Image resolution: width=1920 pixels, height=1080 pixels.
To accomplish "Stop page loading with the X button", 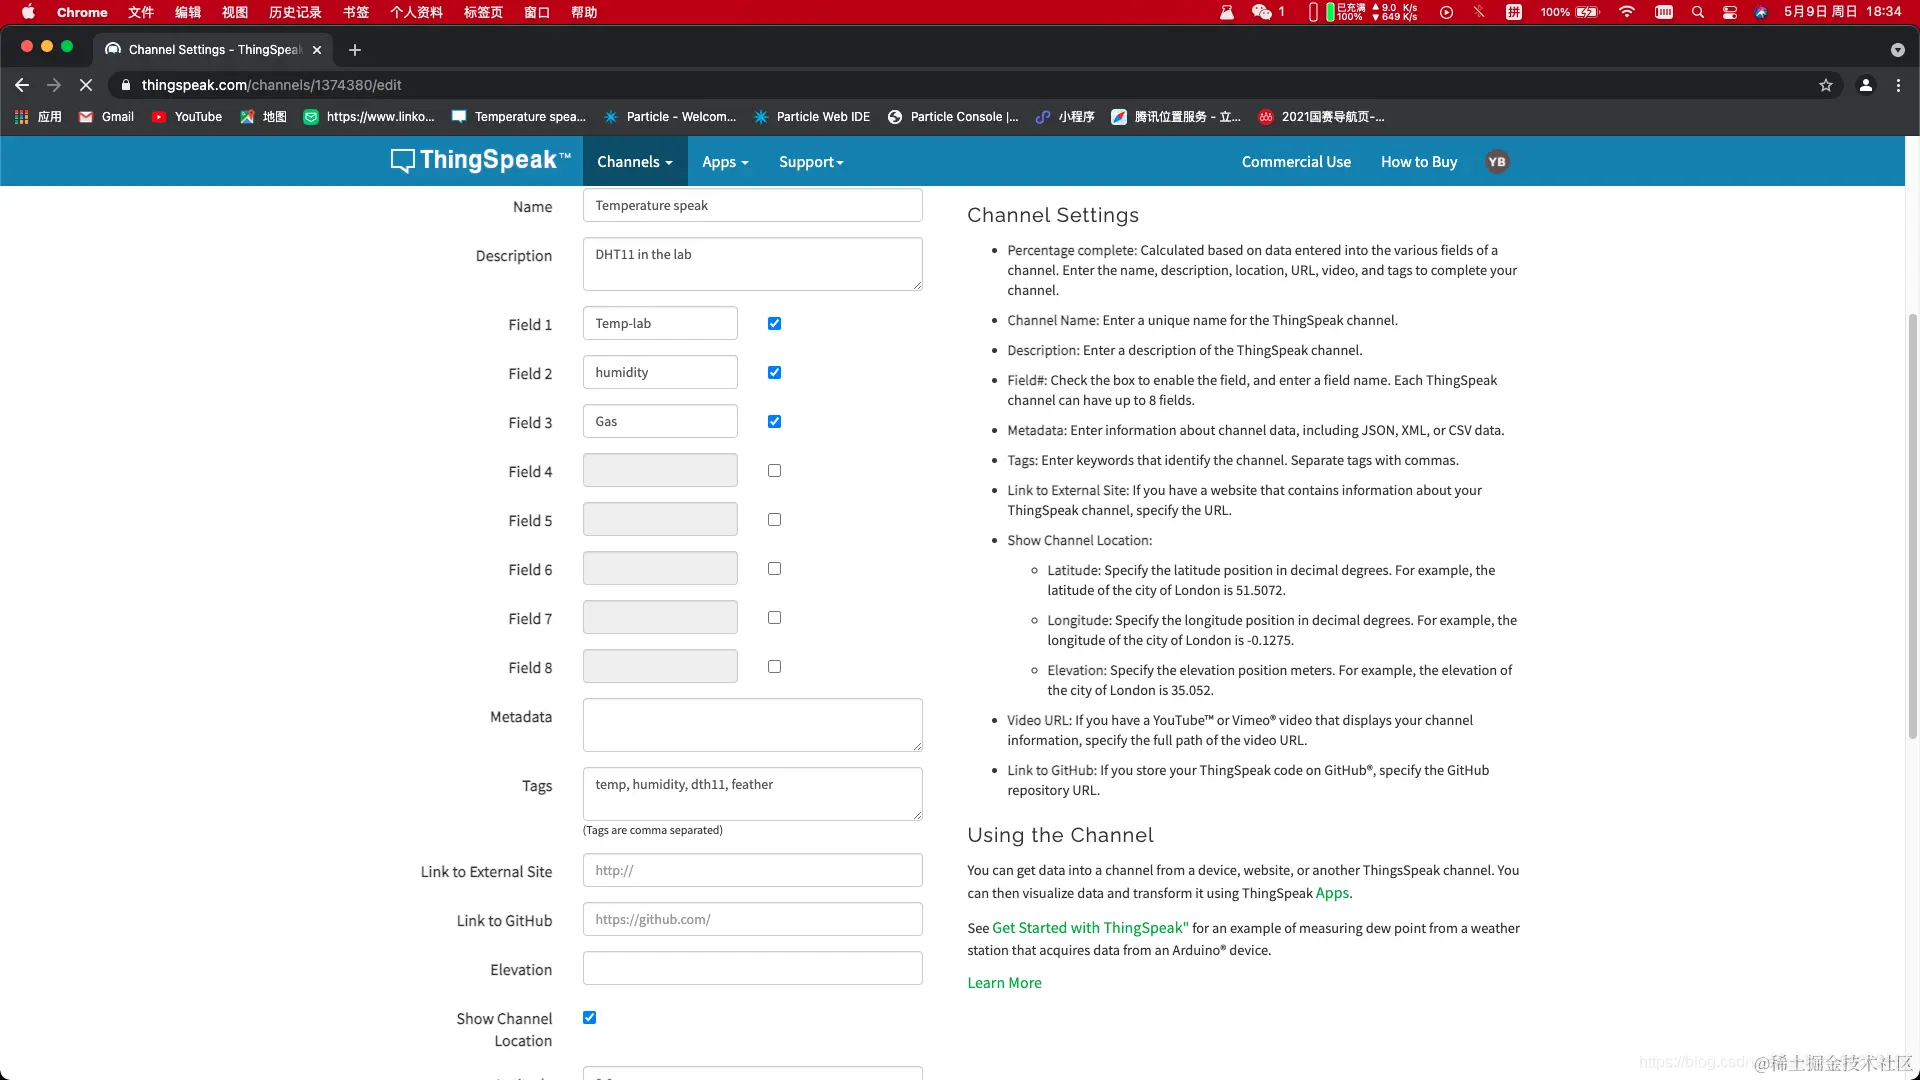I will pyautogui.click(x=85, y=85).
